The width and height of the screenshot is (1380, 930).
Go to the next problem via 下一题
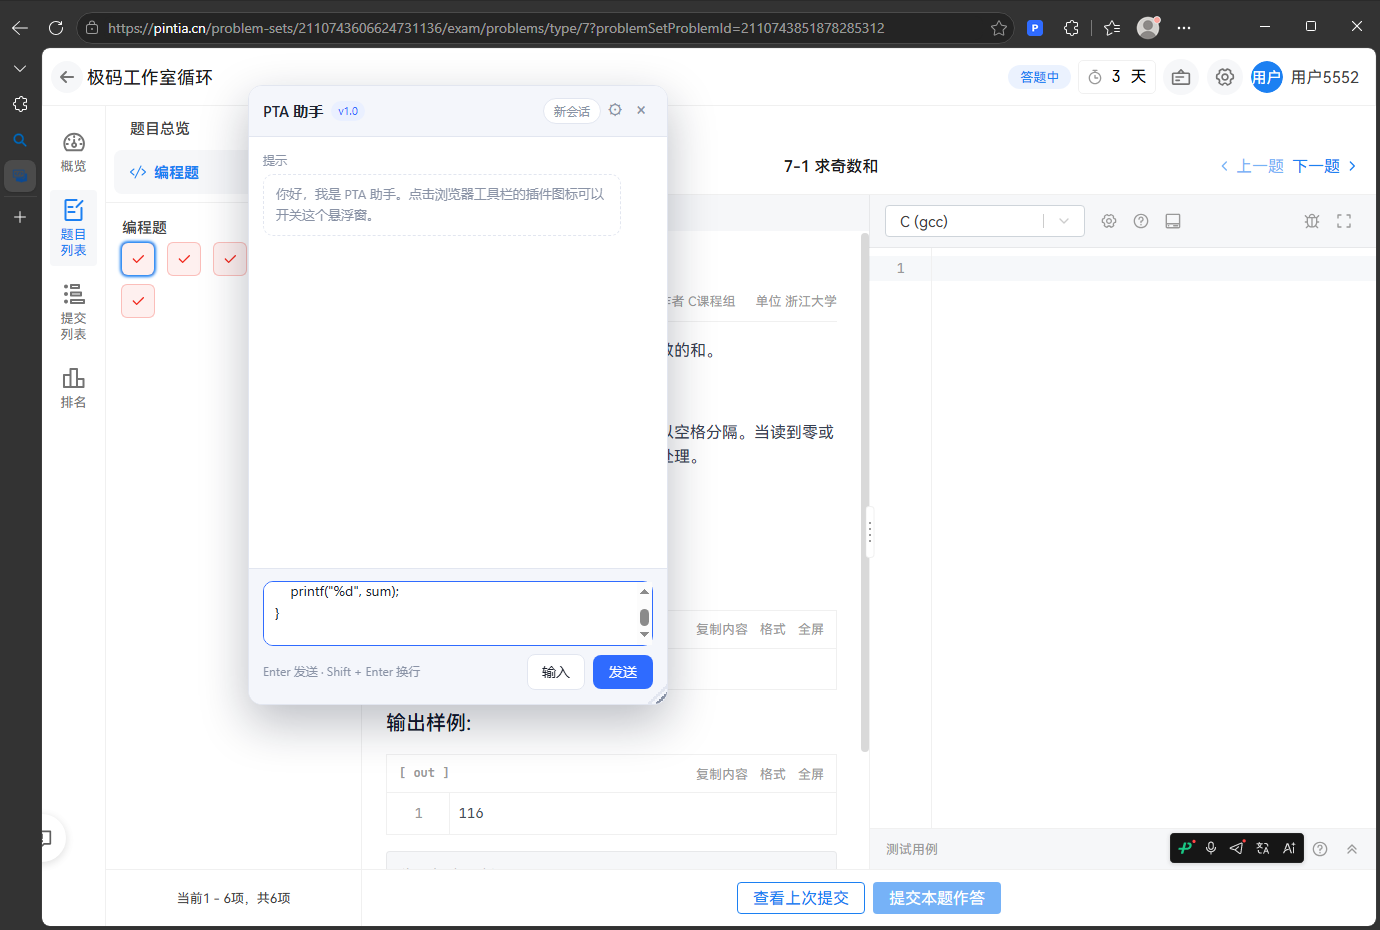coord(1324,166)
